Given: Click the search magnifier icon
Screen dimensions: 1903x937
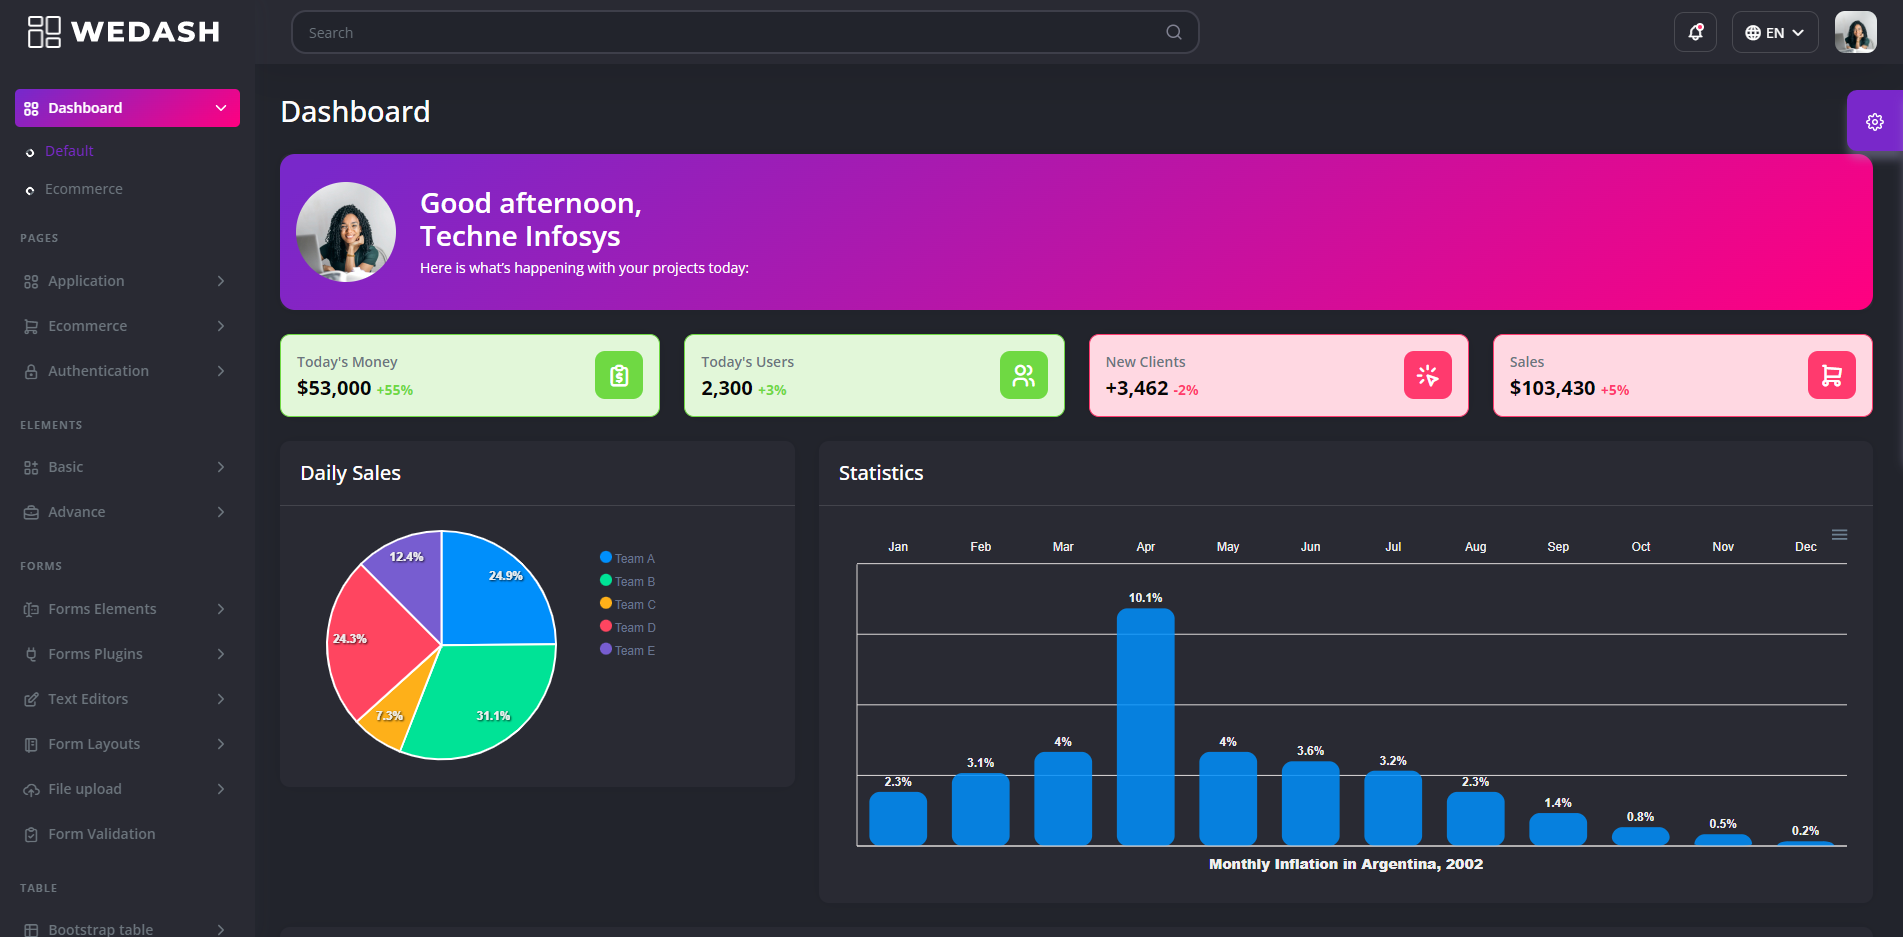Looking at the screenshot, I should tap(1173, 32).
